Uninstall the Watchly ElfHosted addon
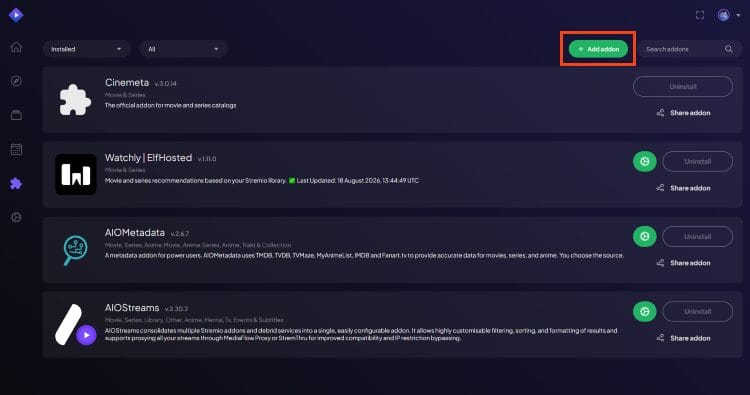Screen dimensions: 750x395 697,161
